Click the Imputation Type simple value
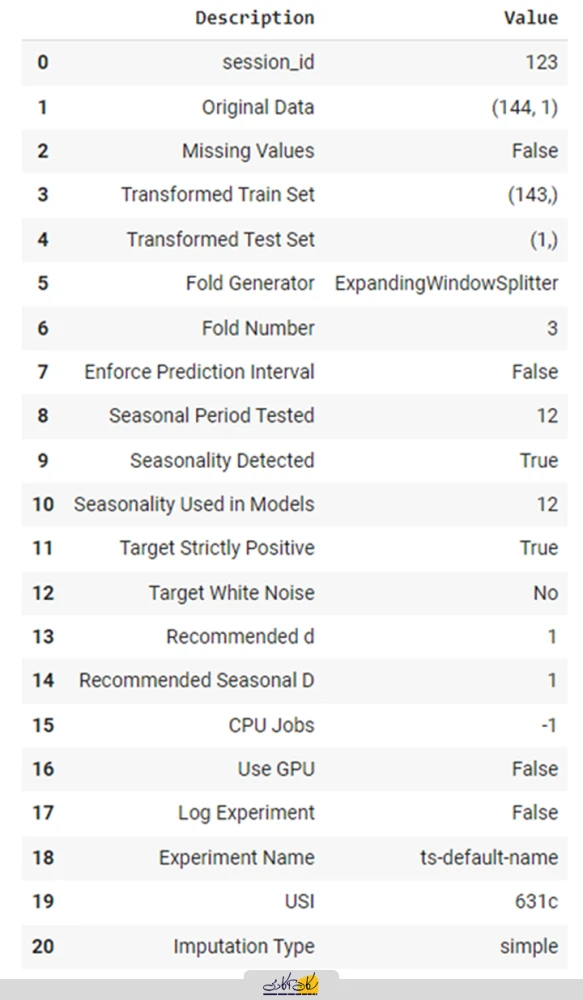583x1000 pixels. (x=529, y=946)
